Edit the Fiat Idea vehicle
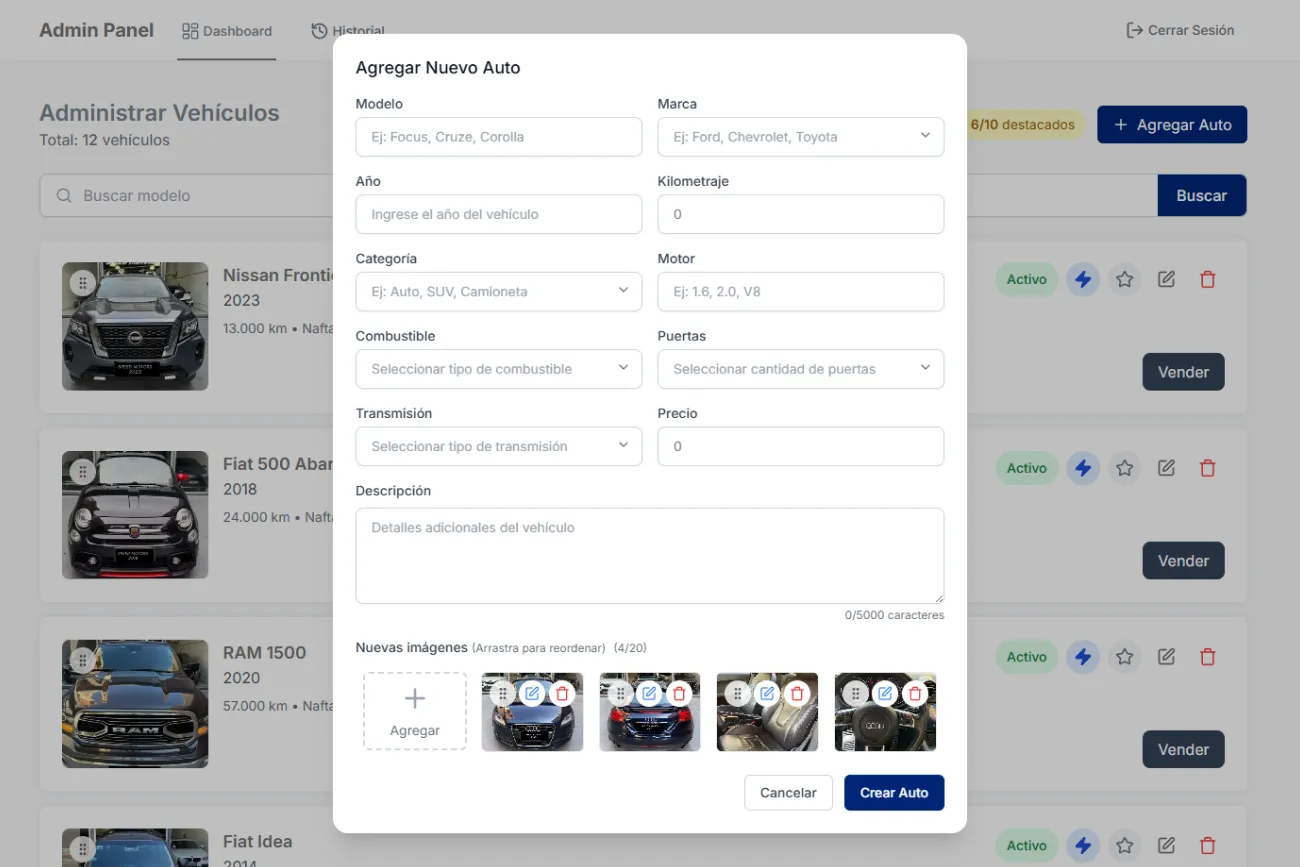 (x=1166, y=846)
